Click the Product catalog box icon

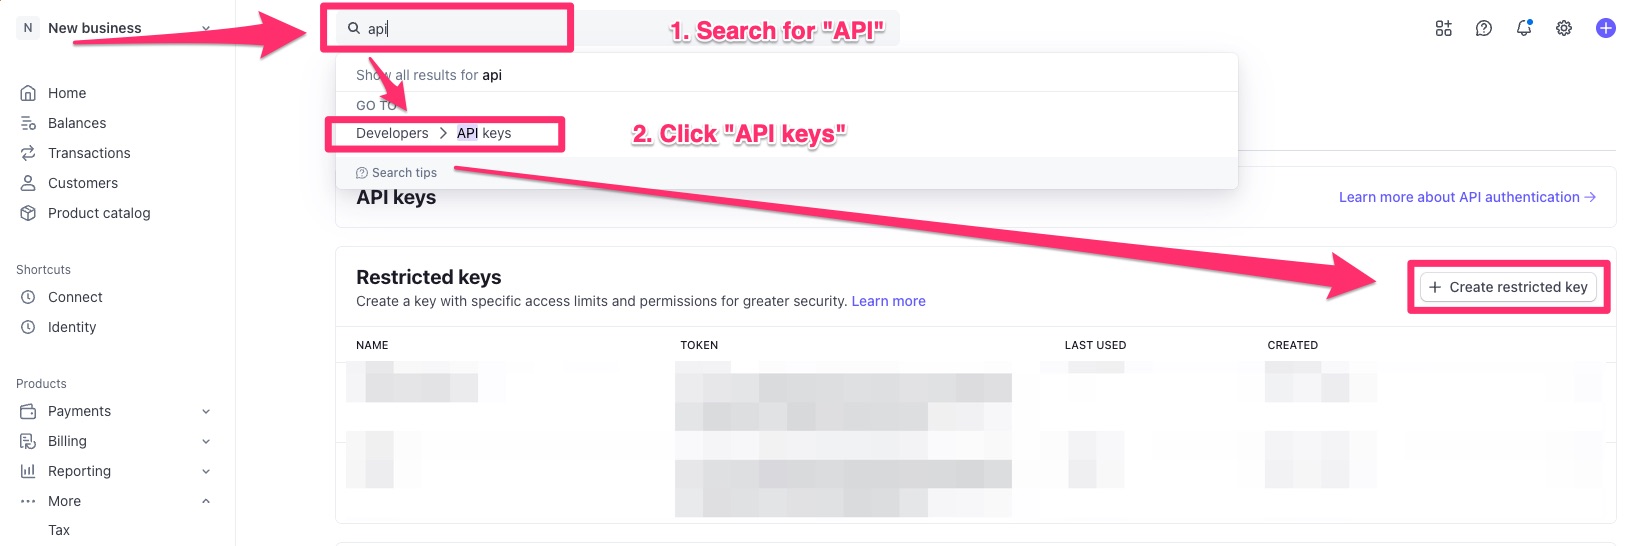[x=28, y=213]
